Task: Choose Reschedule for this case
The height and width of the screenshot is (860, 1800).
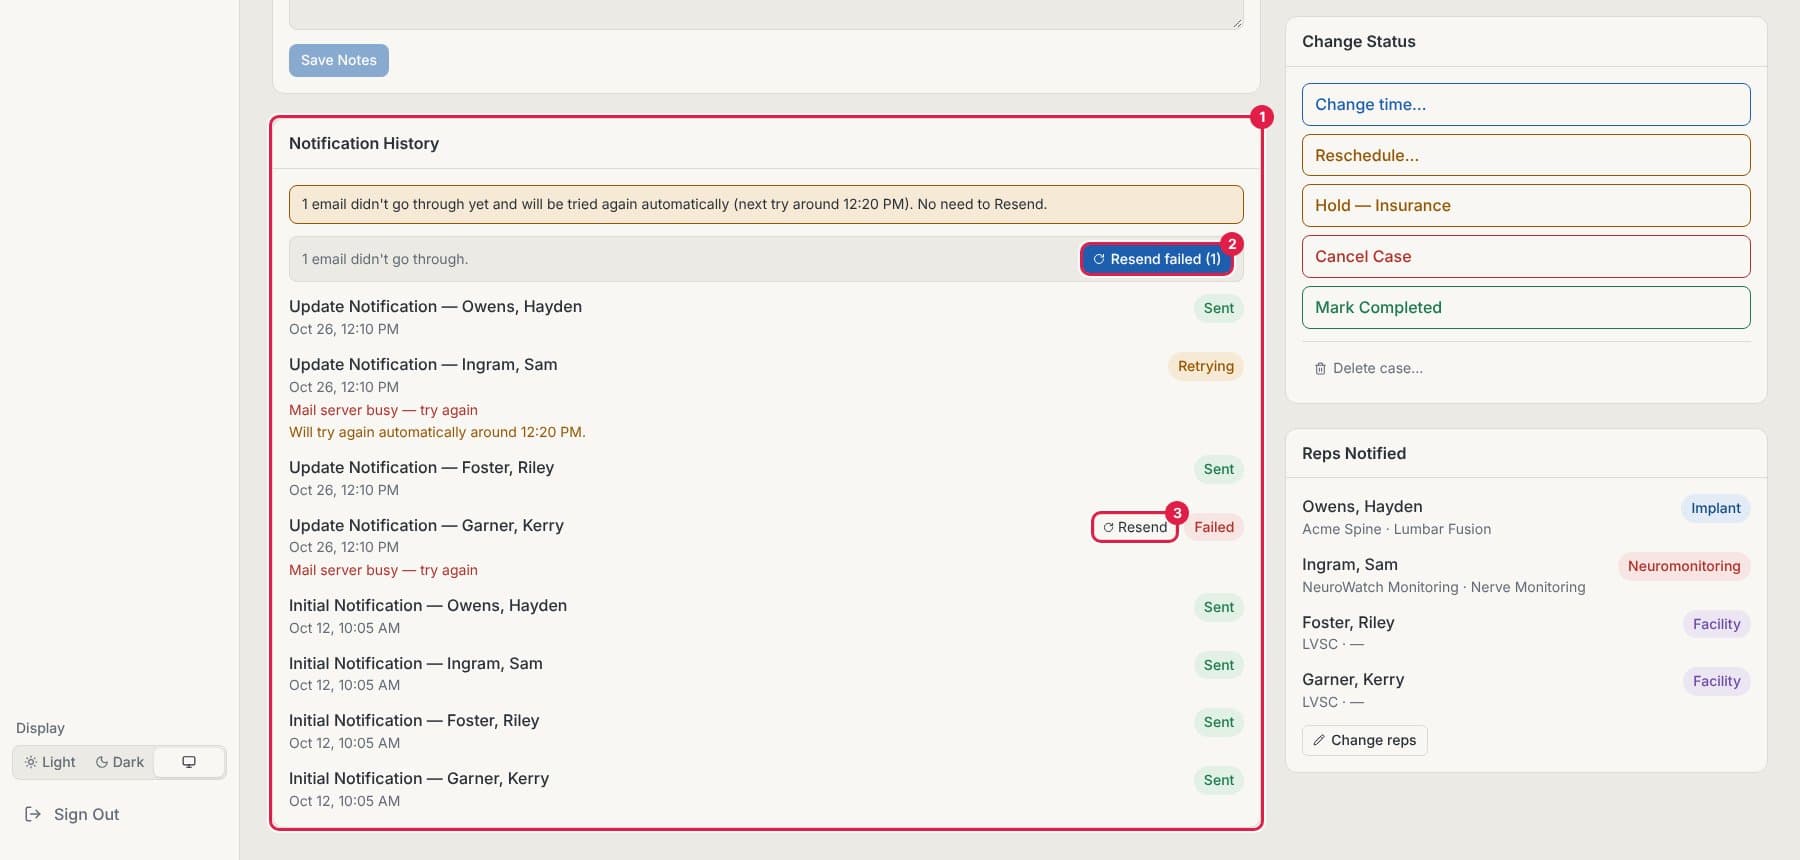Action: coord(1526,155)
